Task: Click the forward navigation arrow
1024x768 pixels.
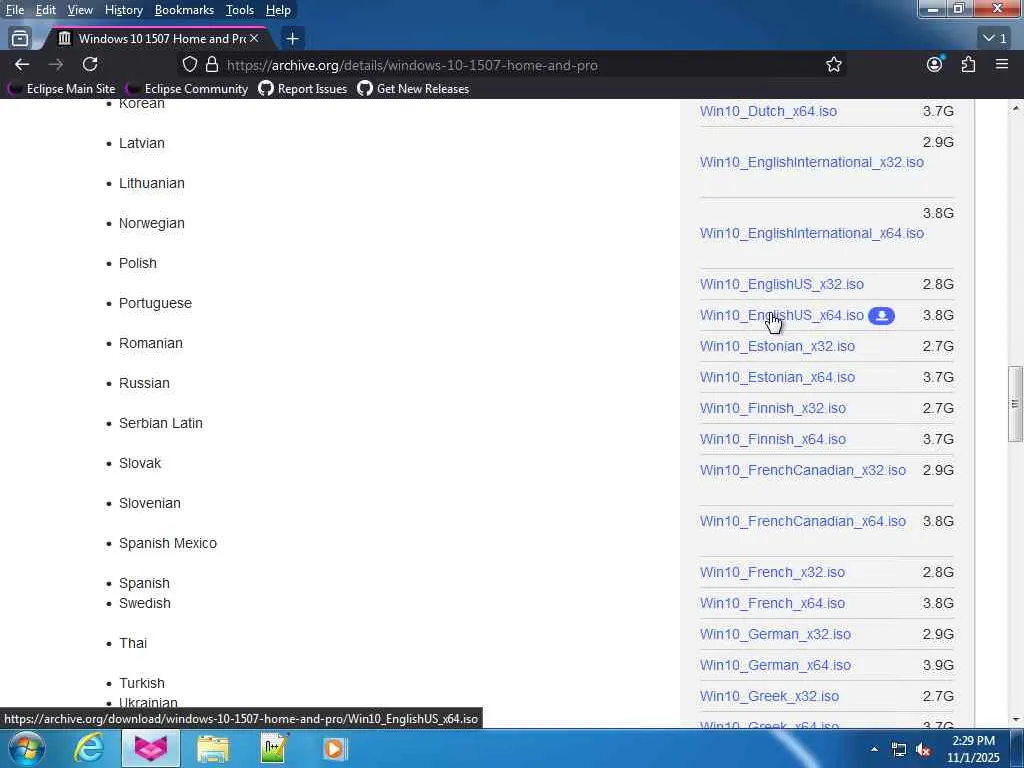Action: 56,64
